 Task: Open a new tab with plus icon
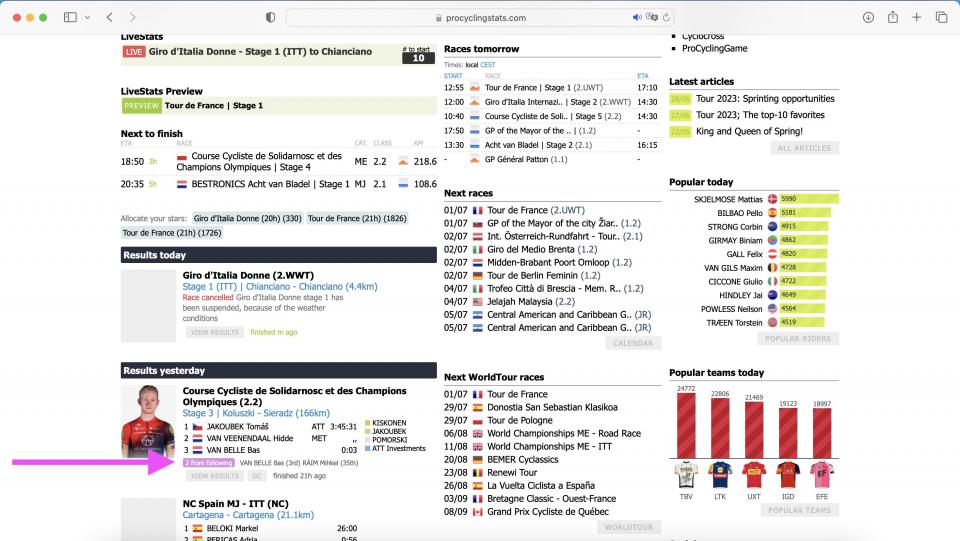click(917, 17)
